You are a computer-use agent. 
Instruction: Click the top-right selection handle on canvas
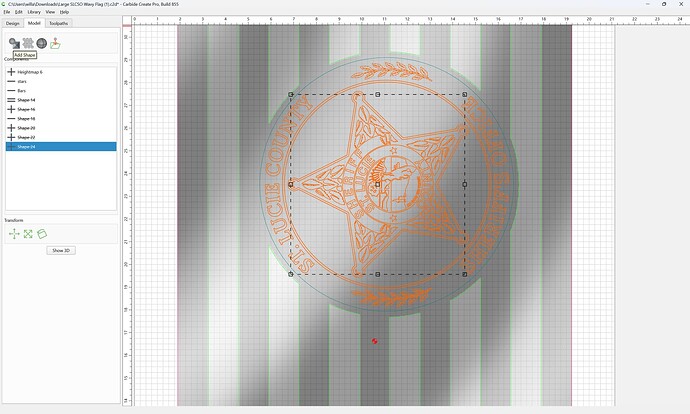465,95
